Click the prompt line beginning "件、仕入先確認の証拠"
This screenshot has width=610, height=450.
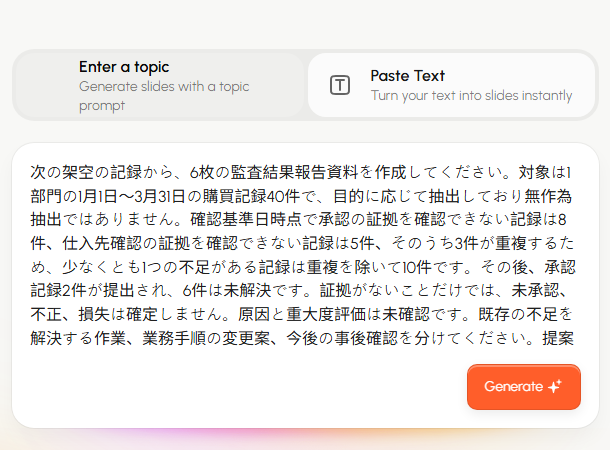coord(302,243)
